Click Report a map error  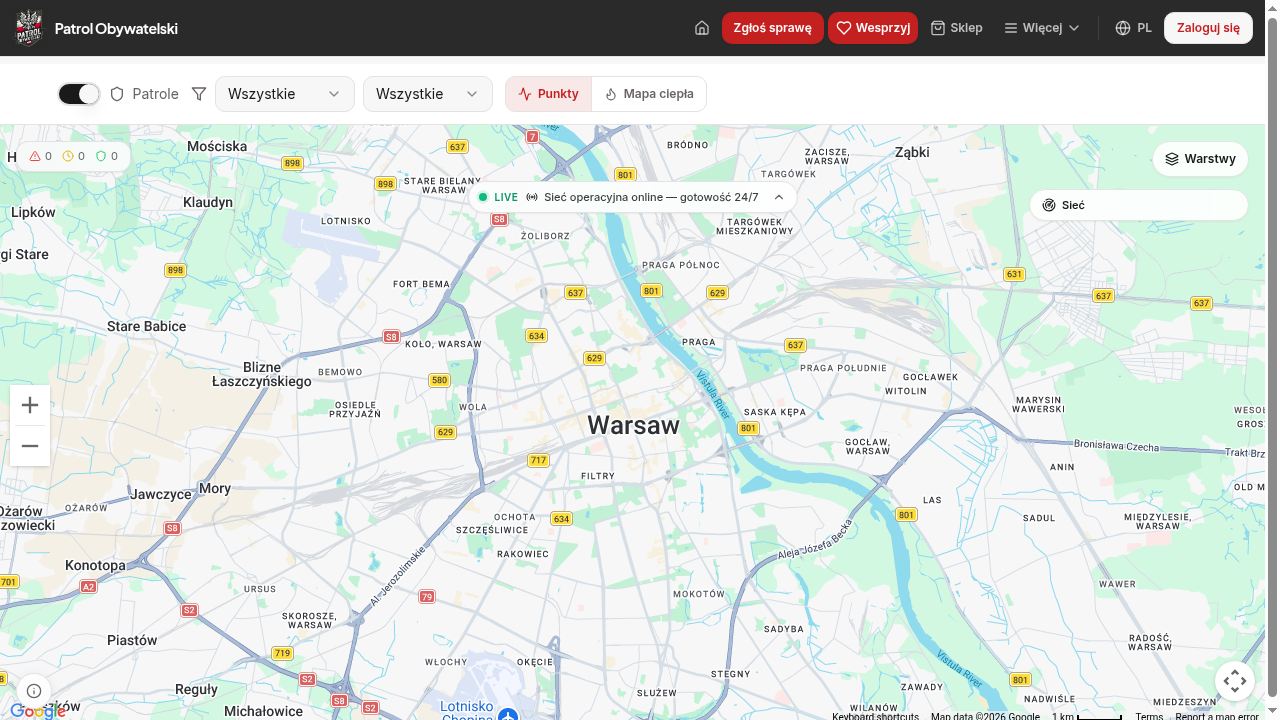point(1217,716)
